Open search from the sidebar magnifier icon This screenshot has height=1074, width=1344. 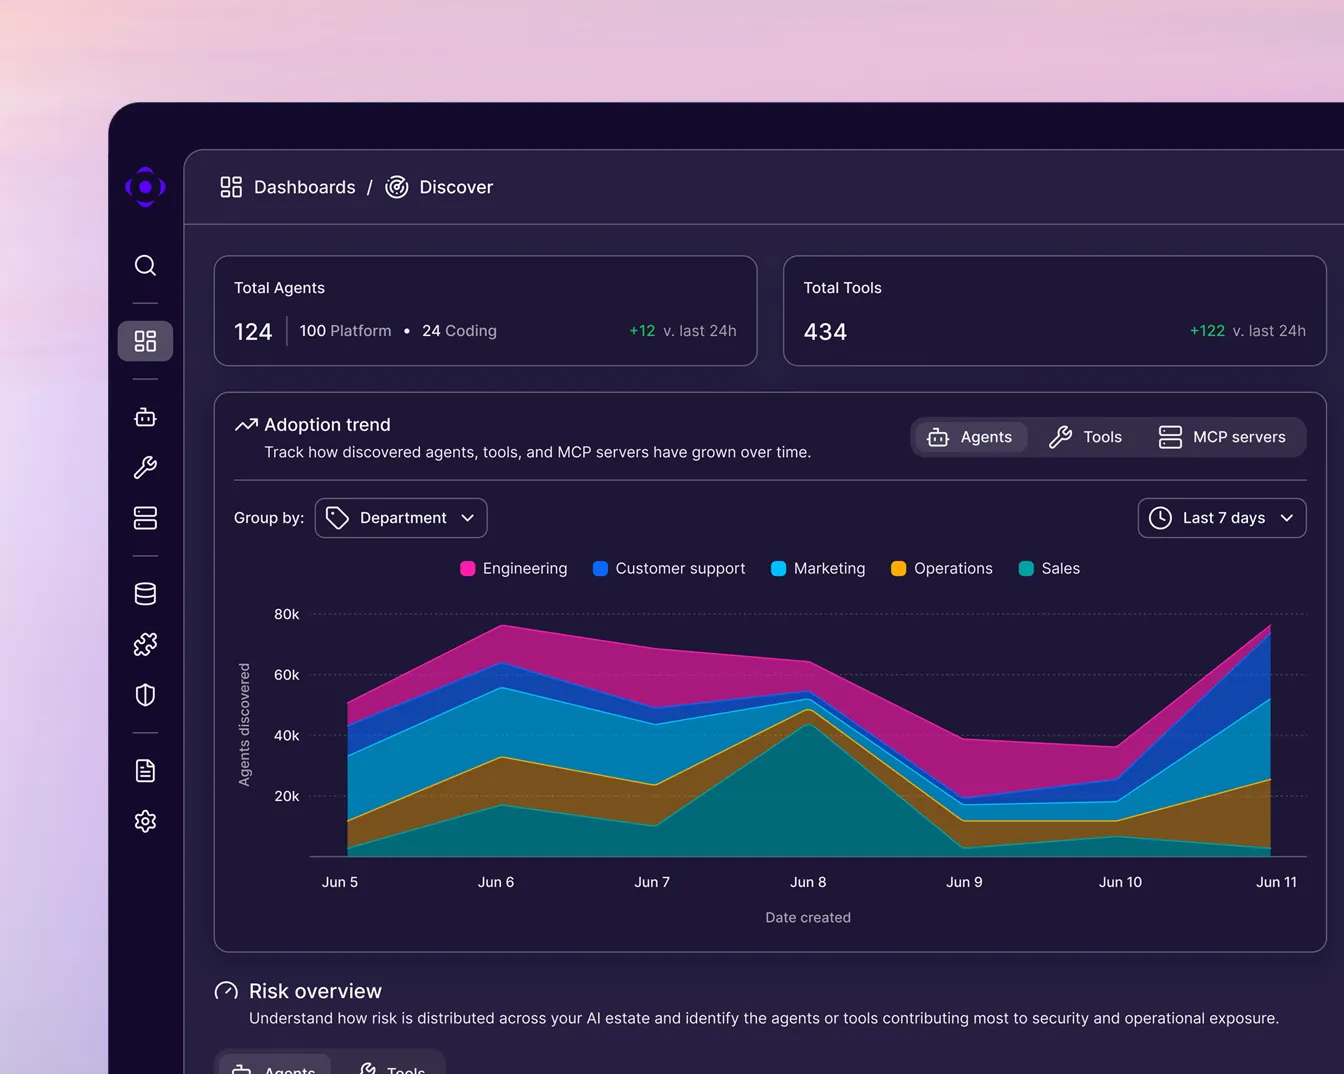tap(145, 265)
